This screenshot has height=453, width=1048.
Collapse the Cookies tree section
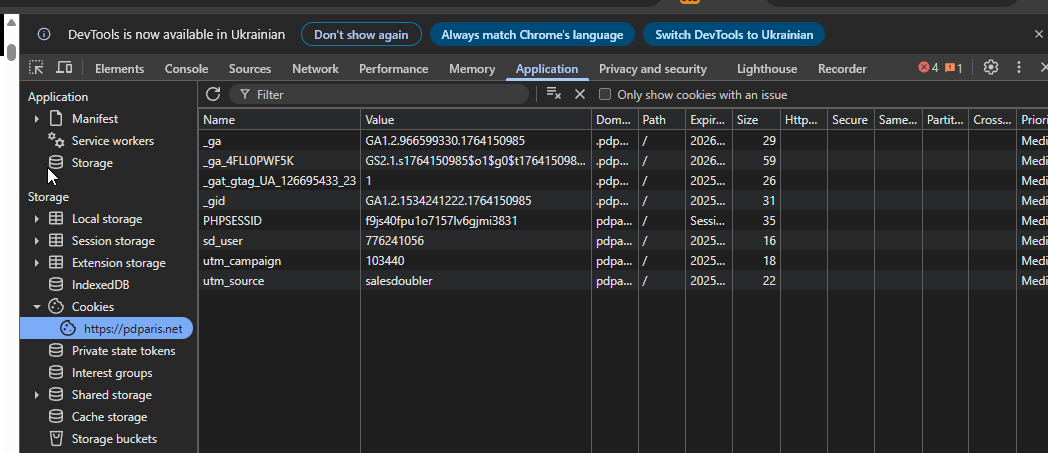pyautogui.click(x=37, y=307)
